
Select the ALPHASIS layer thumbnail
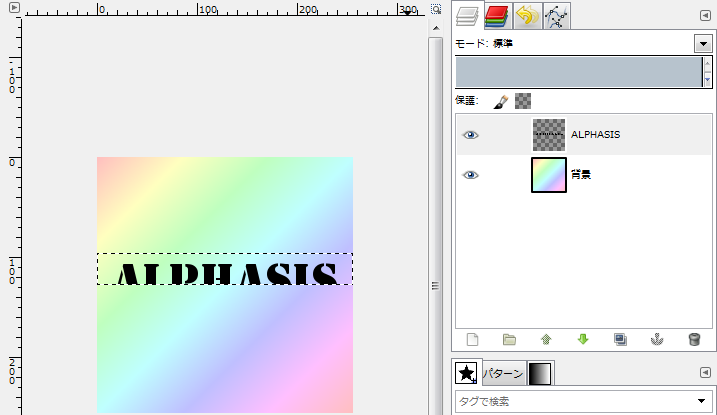coord(549,135)
